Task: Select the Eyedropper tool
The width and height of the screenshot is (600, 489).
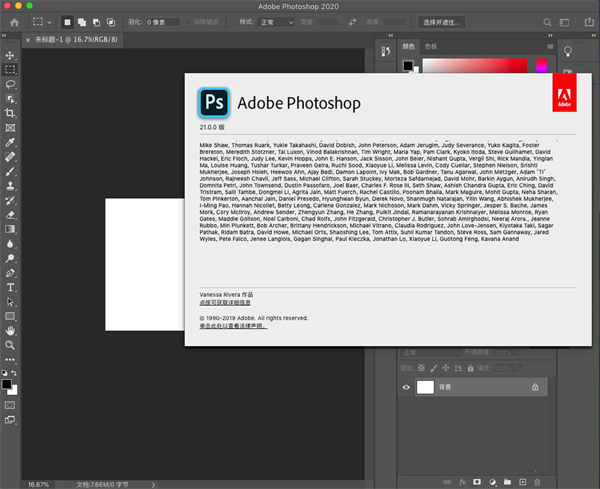Action: coord(10,142)
